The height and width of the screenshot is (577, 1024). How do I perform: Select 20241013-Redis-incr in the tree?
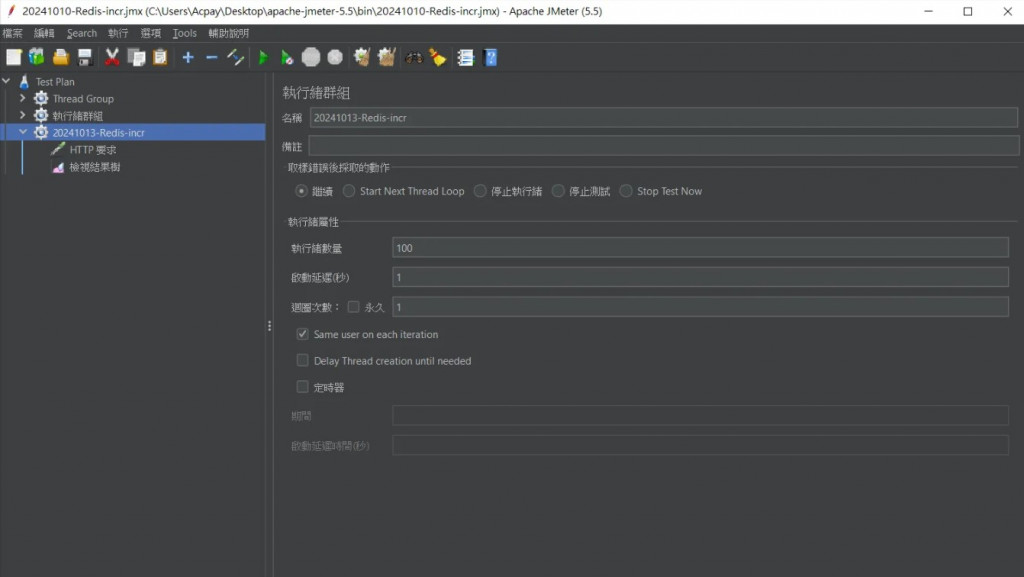click(99, 133)
